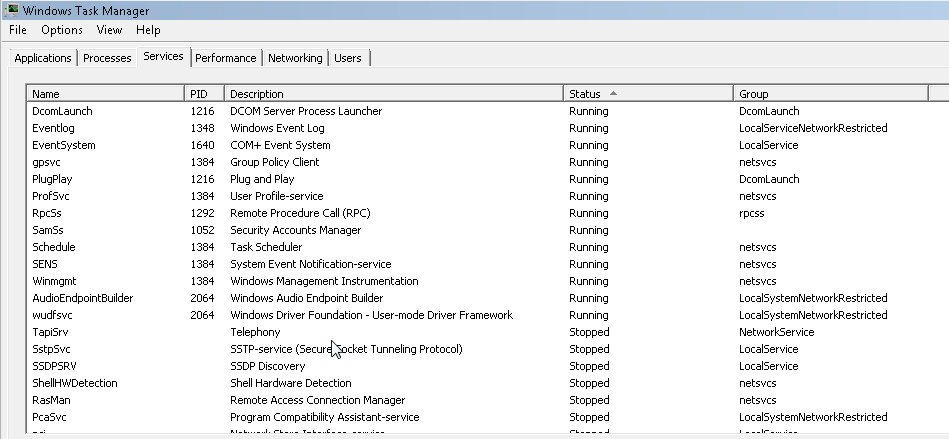The width and height of the screenshot is (949, 439).
Task: Sort by the PID column header
Action: [205, 94]
